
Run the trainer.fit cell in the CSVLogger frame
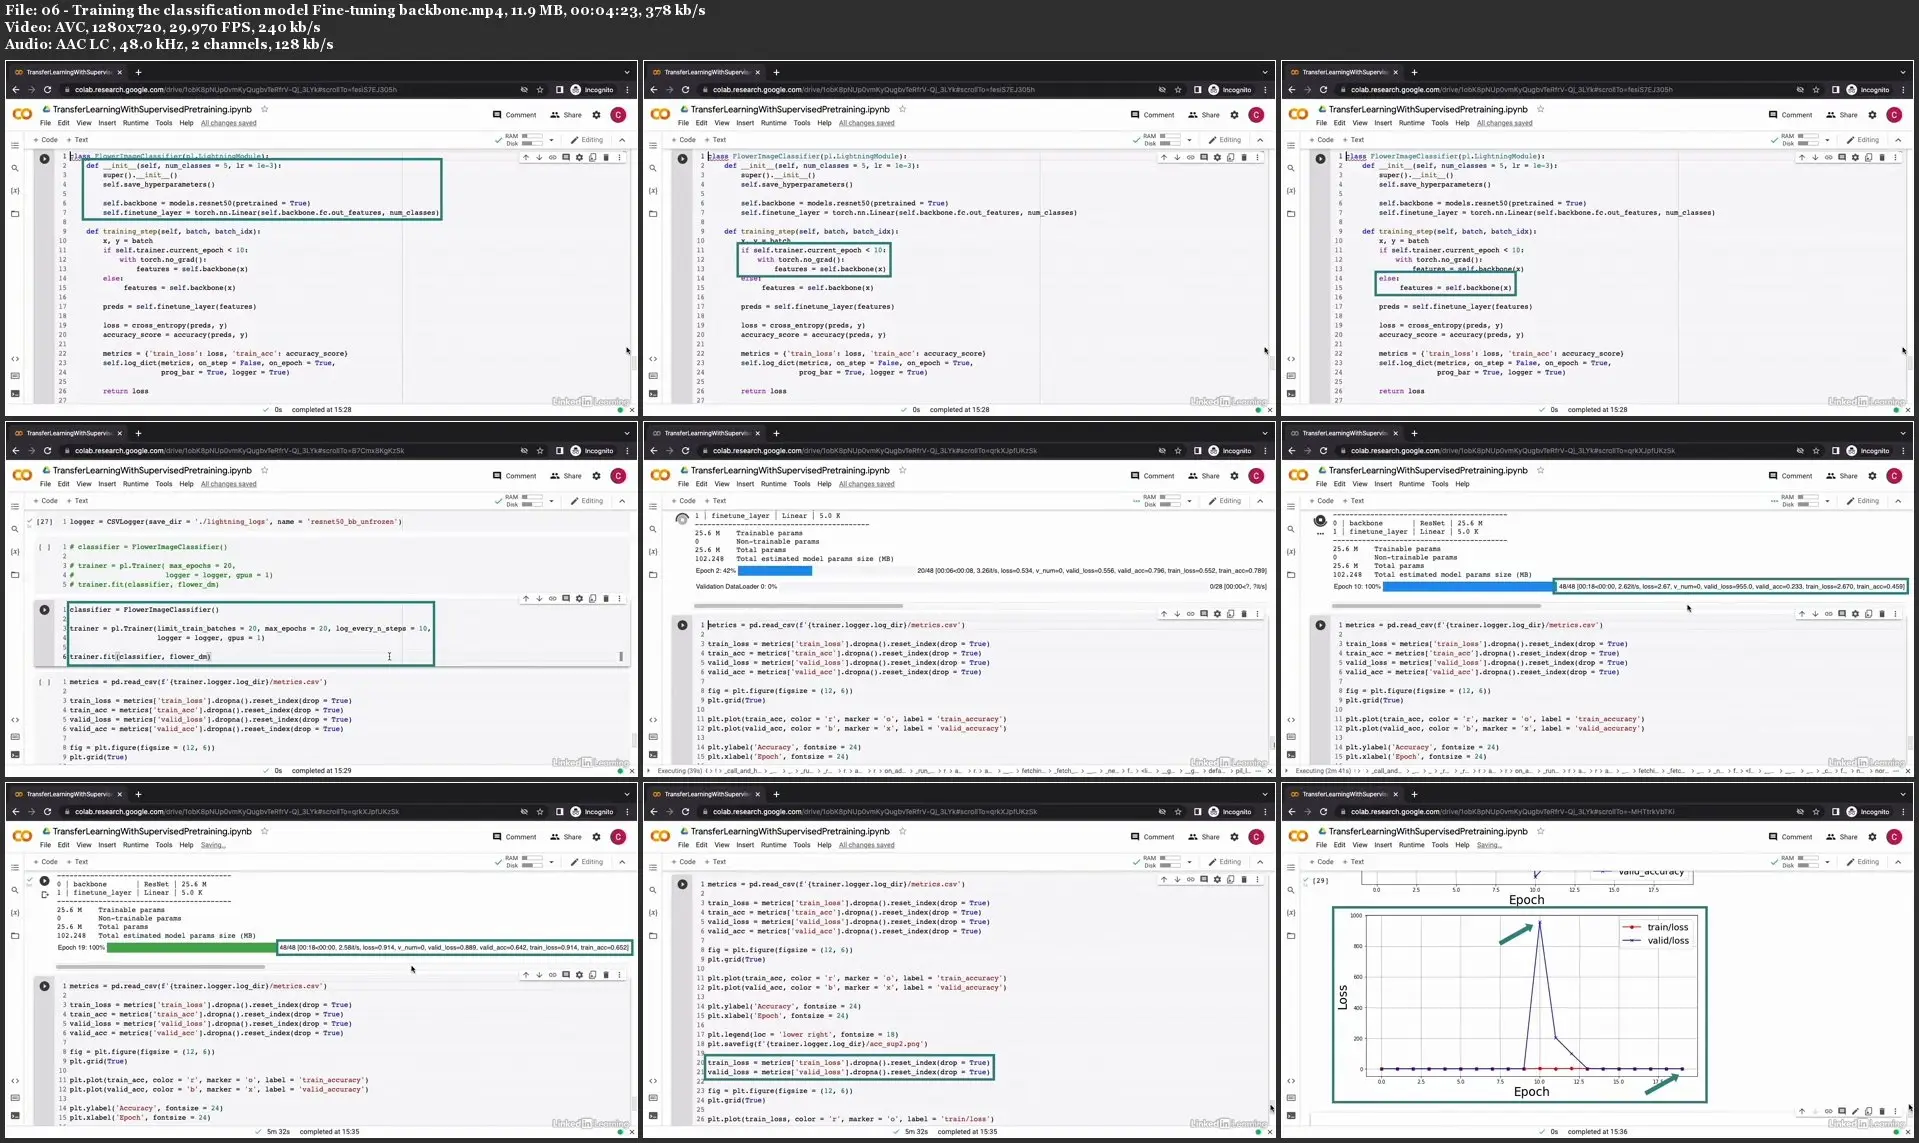tap(44, 610)
